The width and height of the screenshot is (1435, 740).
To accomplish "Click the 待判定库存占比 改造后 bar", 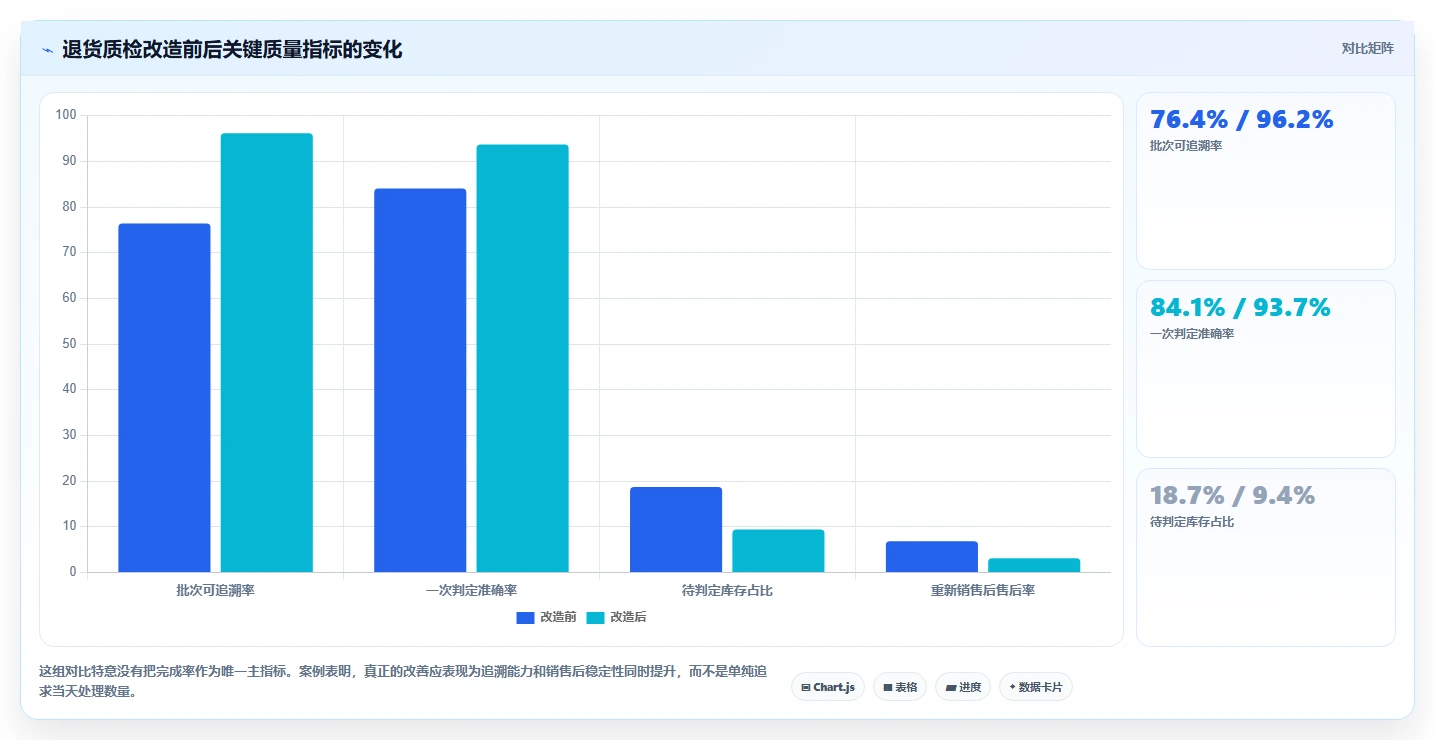I will tap(778, 551).
